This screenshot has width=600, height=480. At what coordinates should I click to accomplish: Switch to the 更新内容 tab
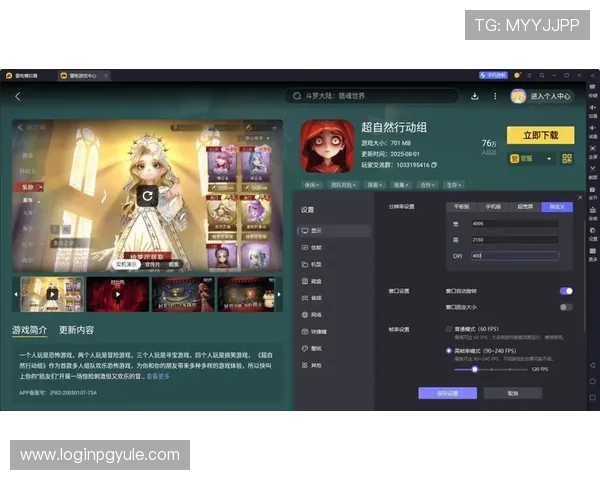tap(77, 330)
